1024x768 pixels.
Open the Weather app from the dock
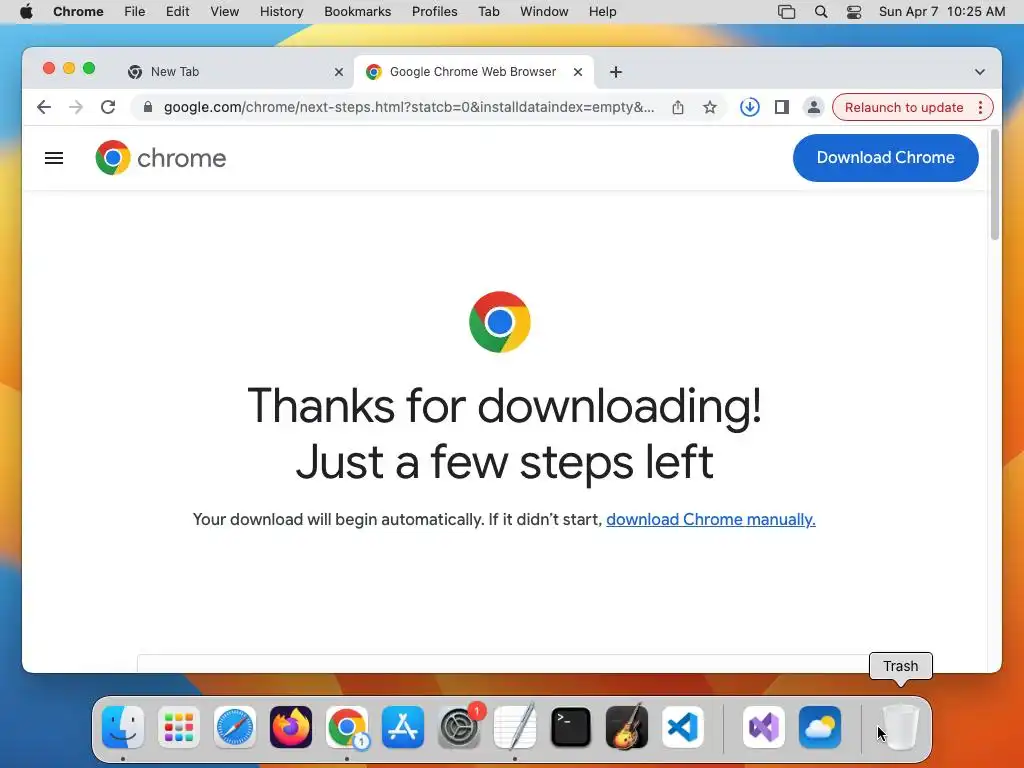(820, 727)
